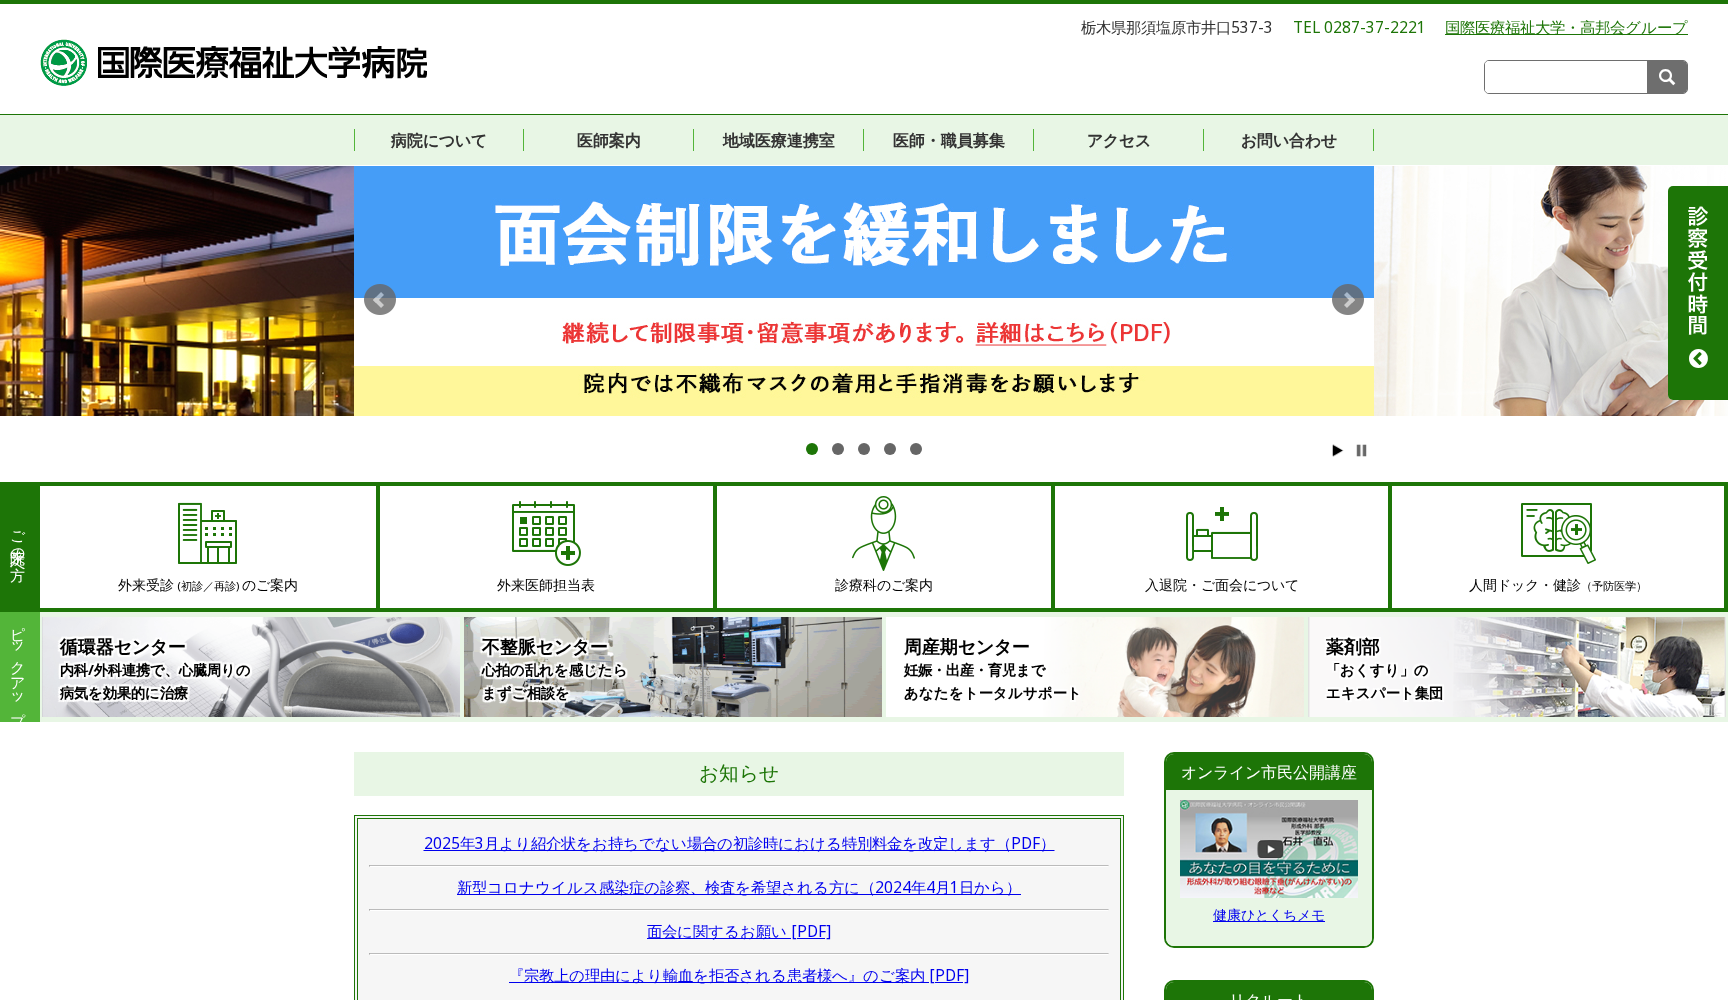Click the search magnifying glass icon
The image size is (1728, 1000).
tap(1666, 76)
